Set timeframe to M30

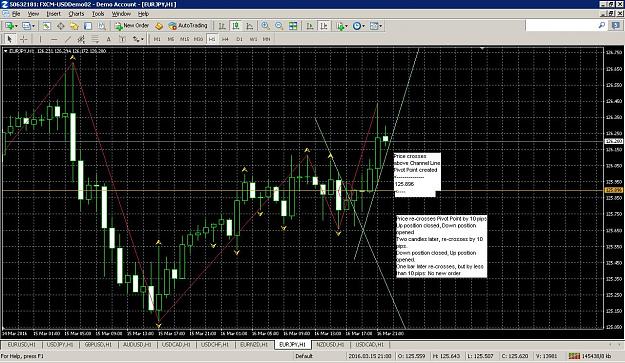click(198, 39)
